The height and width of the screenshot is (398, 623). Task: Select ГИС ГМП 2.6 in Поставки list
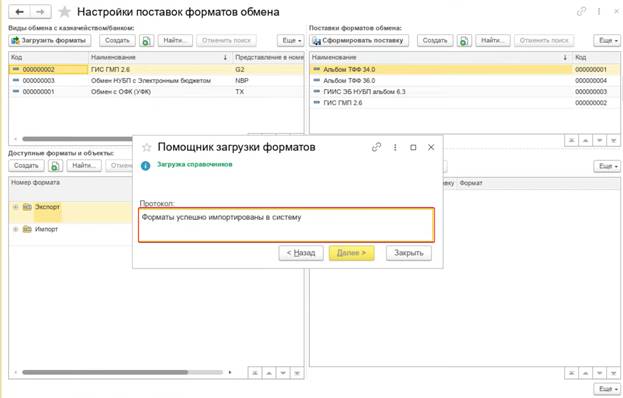pos(464,103)
